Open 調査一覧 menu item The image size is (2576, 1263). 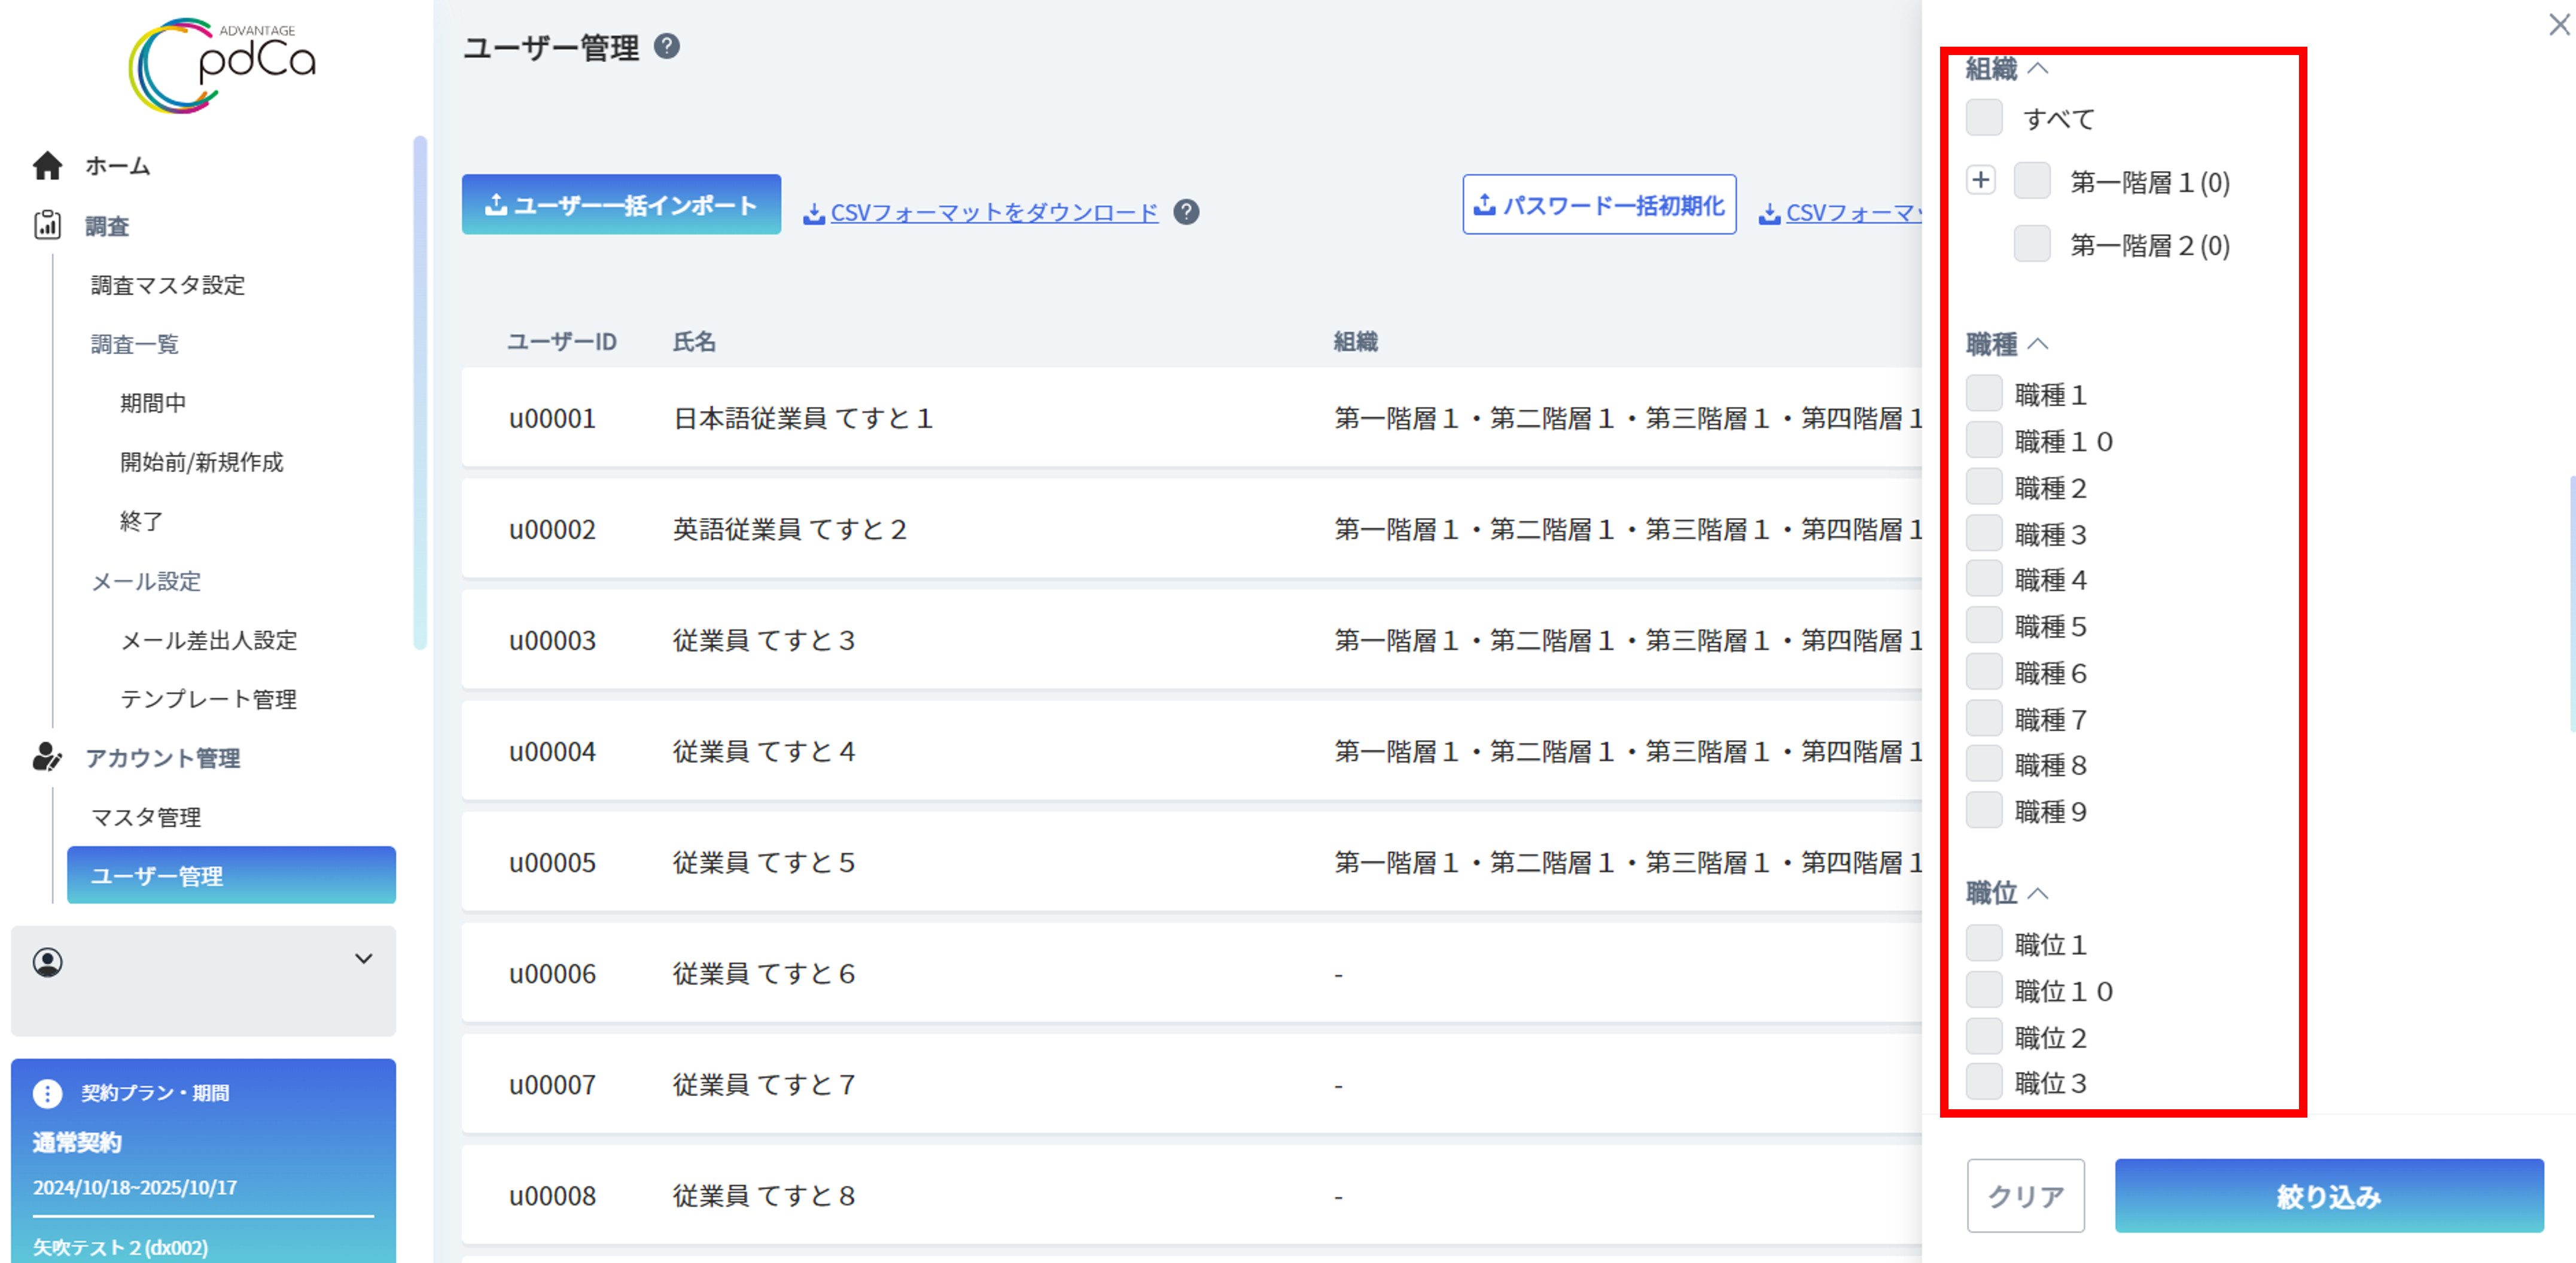coord(134,344)
